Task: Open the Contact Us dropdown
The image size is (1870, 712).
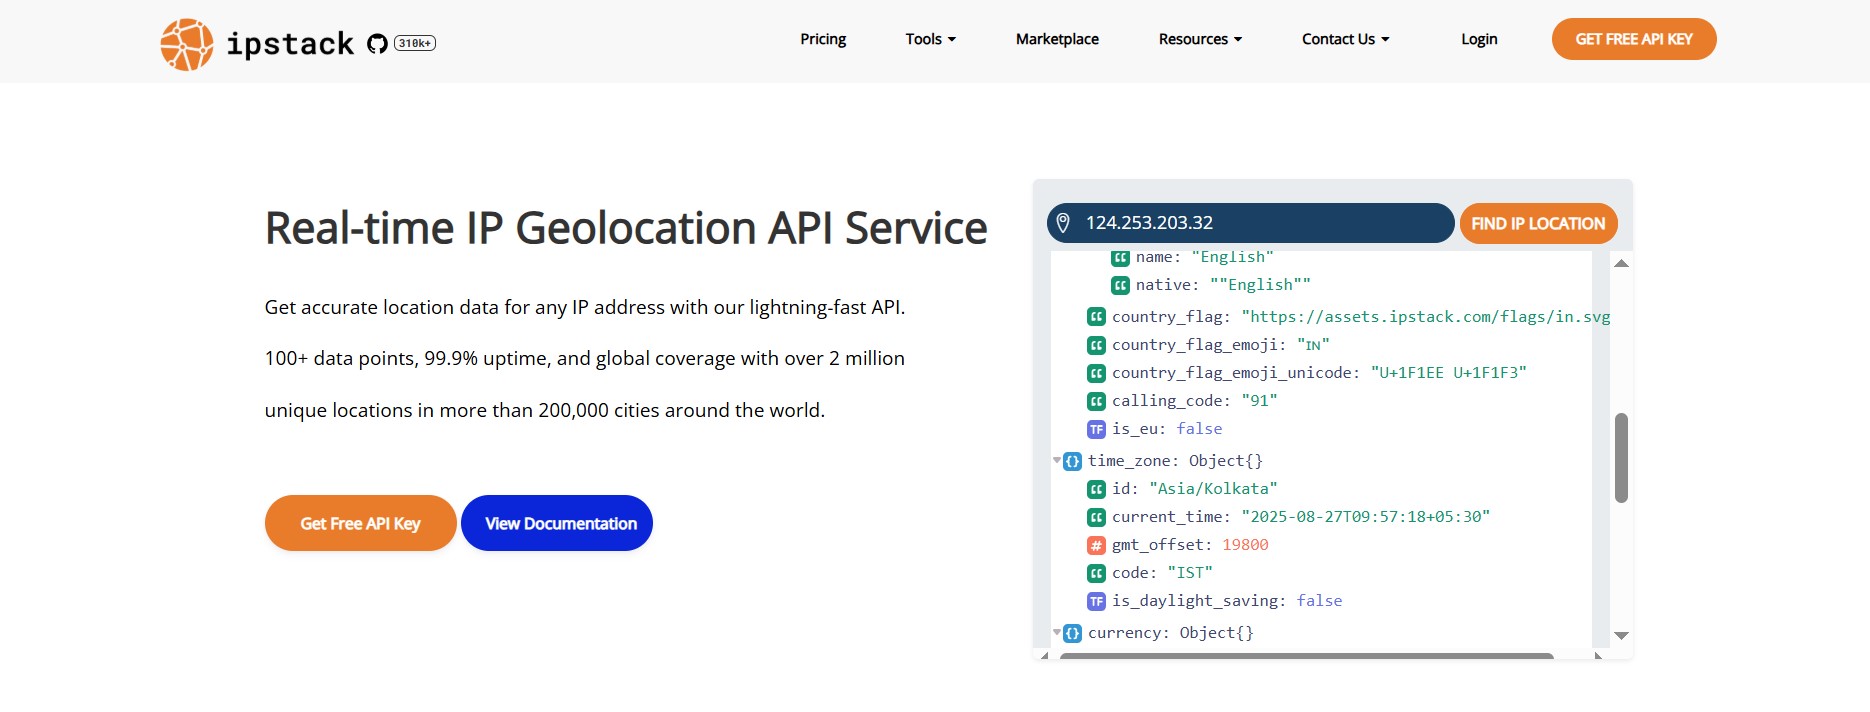Action: coord(1345,39)
